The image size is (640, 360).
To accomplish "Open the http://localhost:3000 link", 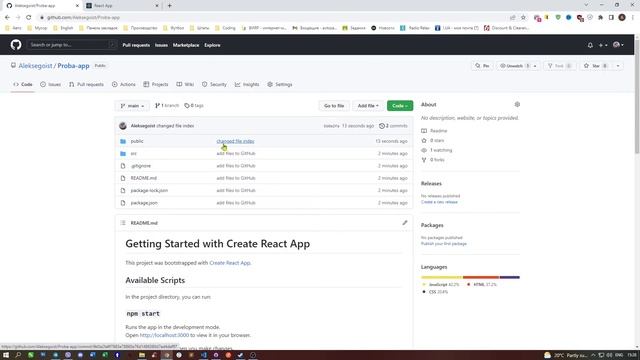I will coord(164,335).
